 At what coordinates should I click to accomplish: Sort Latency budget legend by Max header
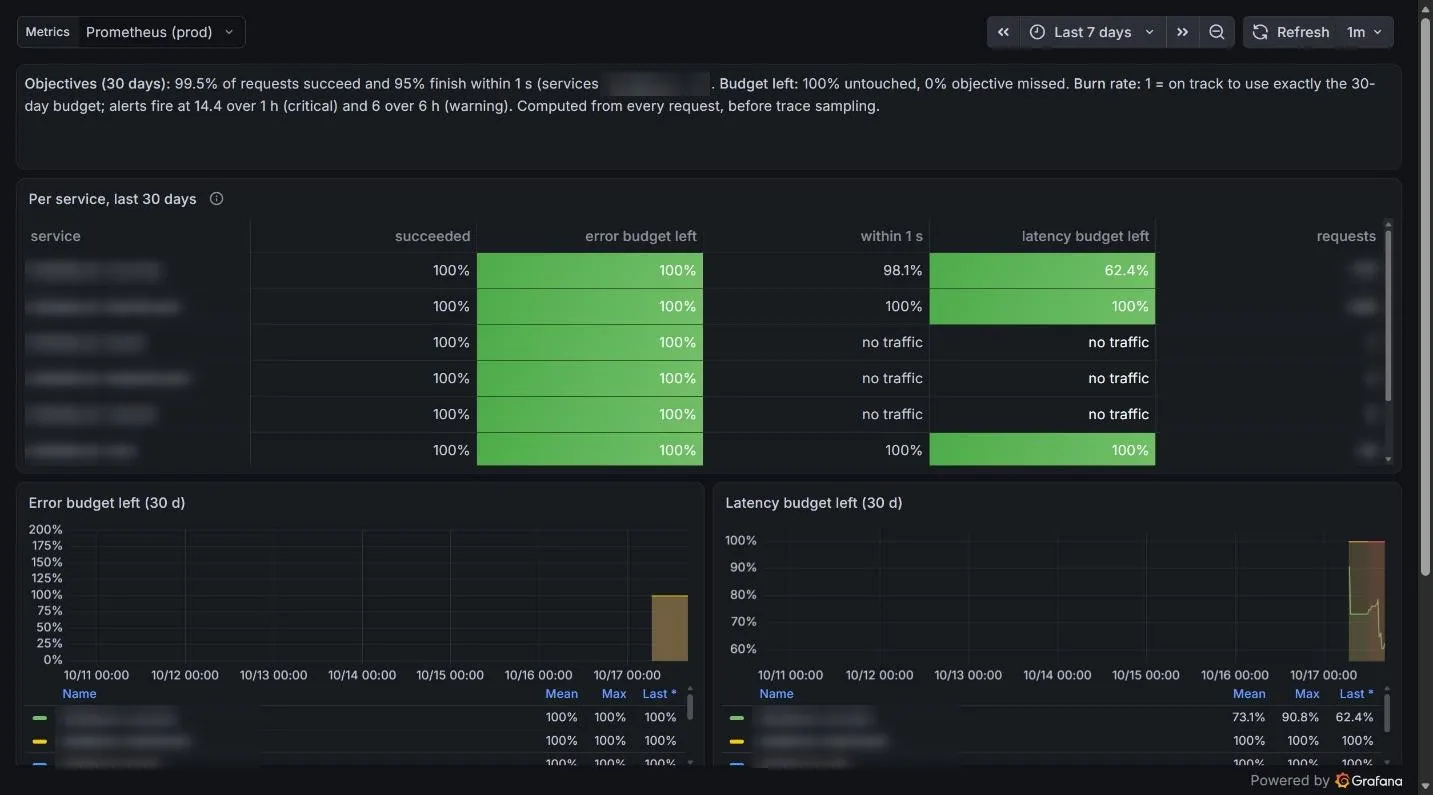(1307, 694)
